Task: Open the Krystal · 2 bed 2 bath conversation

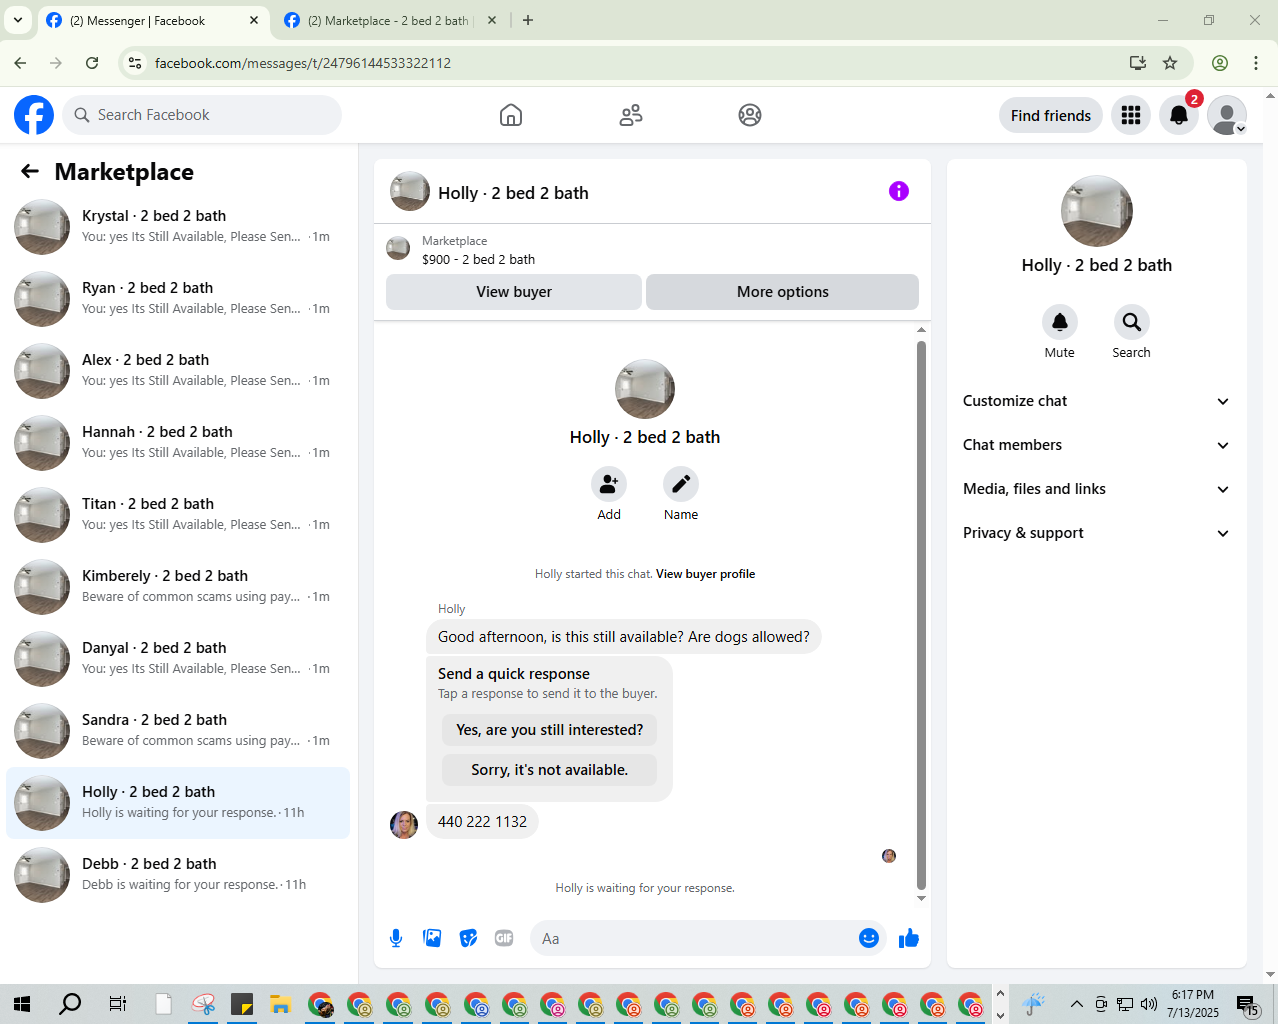Action: [x=178, y=227]
